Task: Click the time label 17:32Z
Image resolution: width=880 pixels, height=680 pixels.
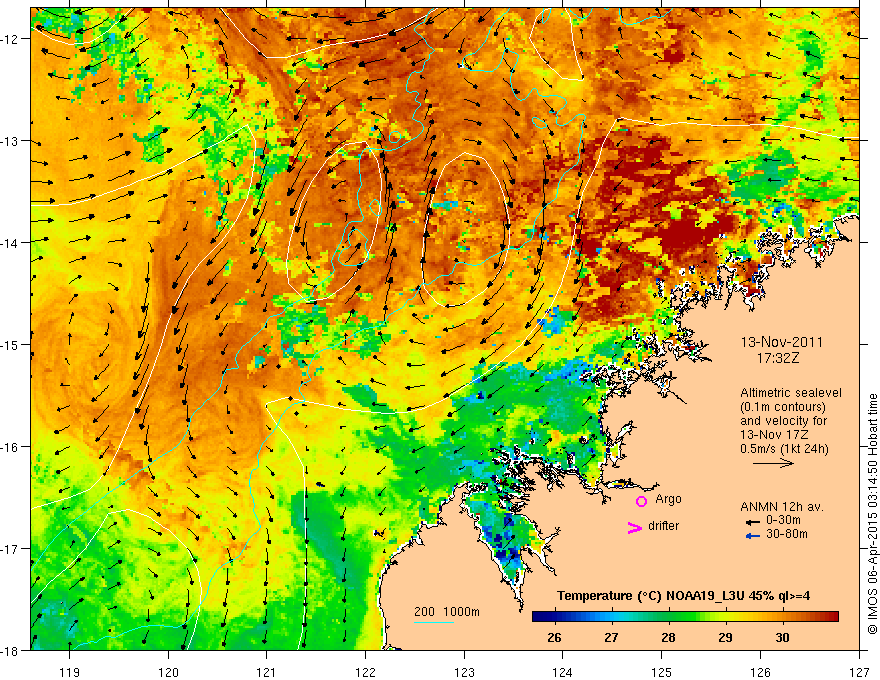Action: [x=778, y=358]
